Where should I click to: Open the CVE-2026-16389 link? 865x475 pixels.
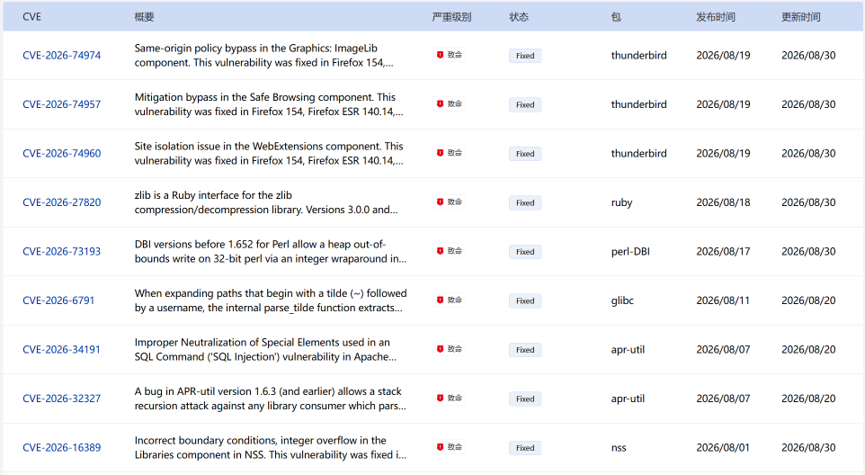coord(61,447)
